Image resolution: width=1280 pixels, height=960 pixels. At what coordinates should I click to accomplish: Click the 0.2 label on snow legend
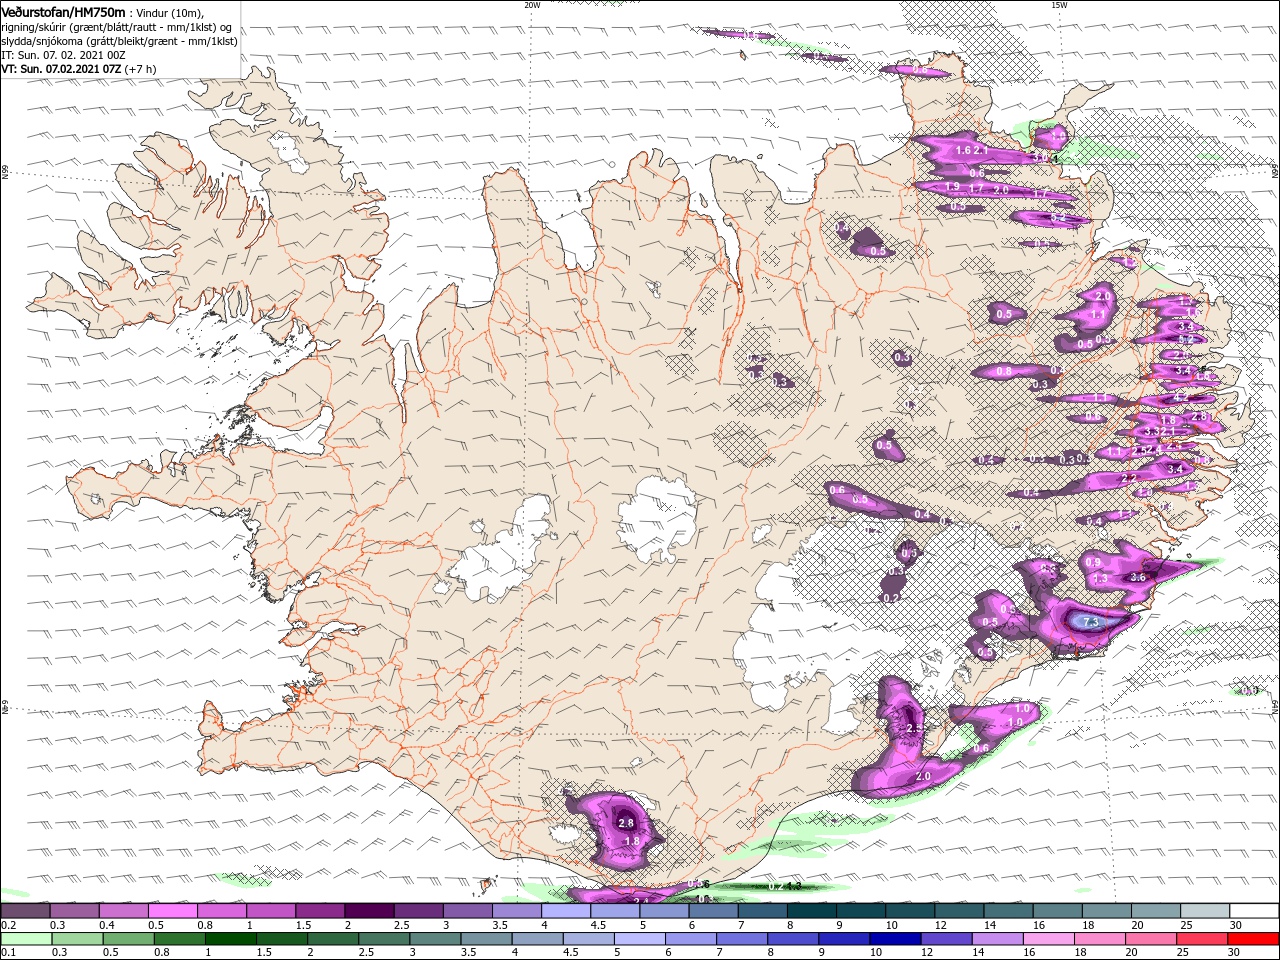(8, 926)
